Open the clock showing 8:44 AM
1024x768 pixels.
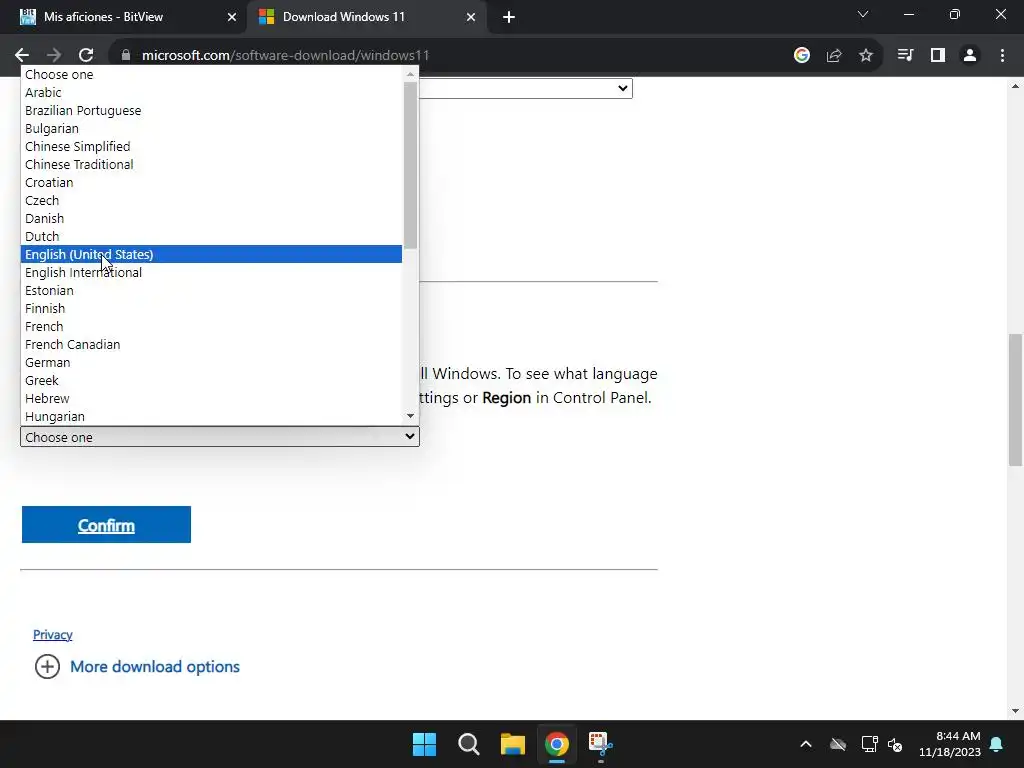click(x=950, y=744)
